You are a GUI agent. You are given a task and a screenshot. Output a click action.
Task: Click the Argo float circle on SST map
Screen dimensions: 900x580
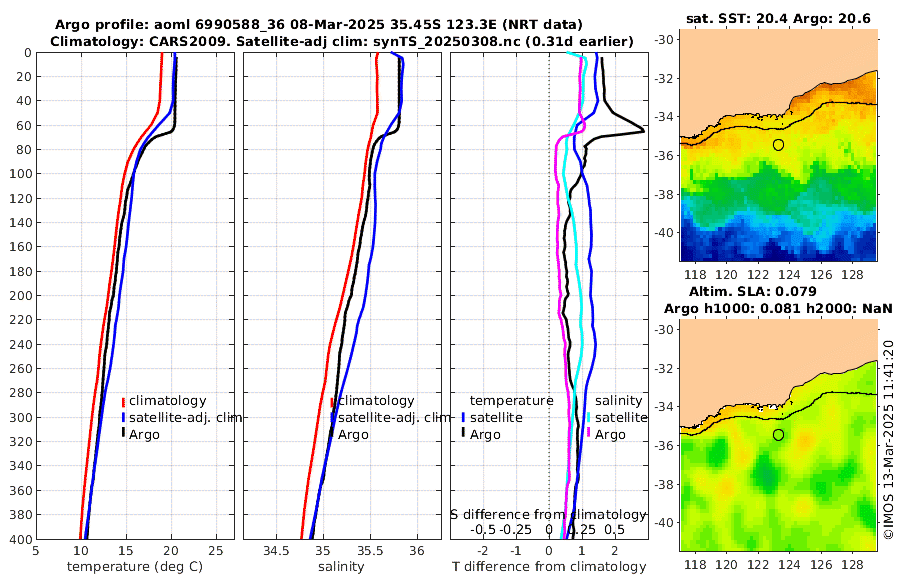click(778, 145)
